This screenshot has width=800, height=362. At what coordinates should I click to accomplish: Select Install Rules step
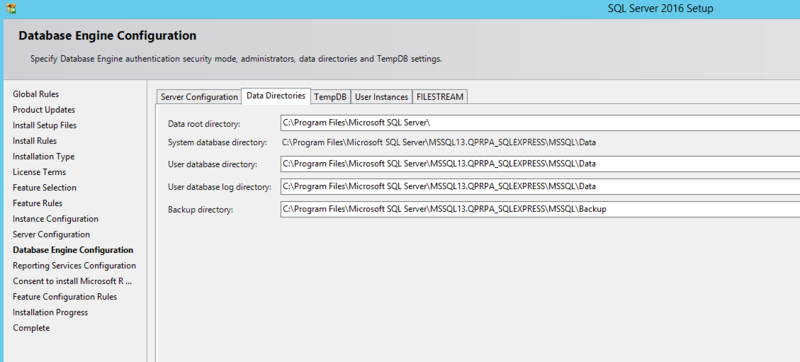coord(35,141)
